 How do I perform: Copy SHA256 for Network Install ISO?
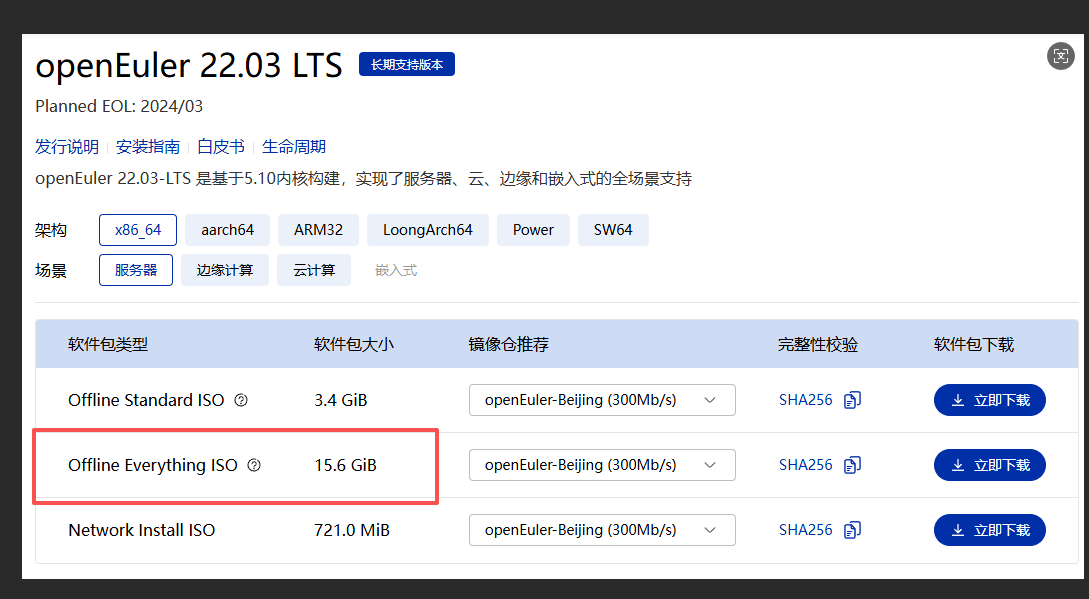coord(852,530)
